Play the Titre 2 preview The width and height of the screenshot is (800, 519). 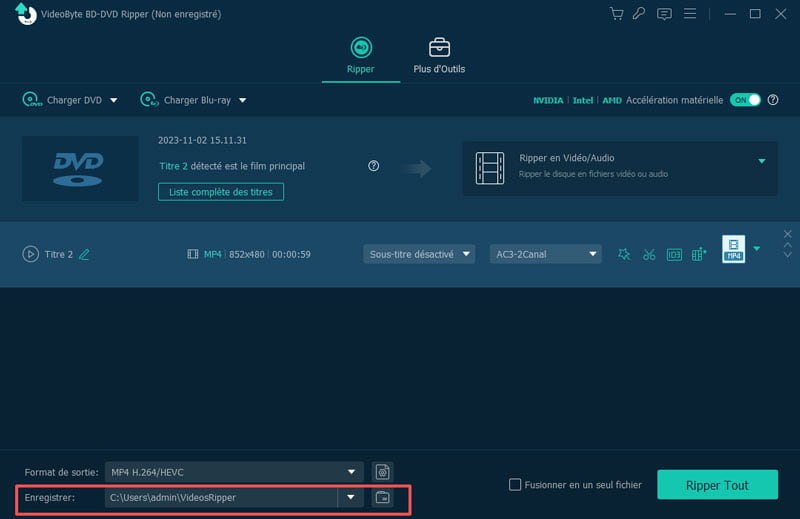click(x=30, y=255)
